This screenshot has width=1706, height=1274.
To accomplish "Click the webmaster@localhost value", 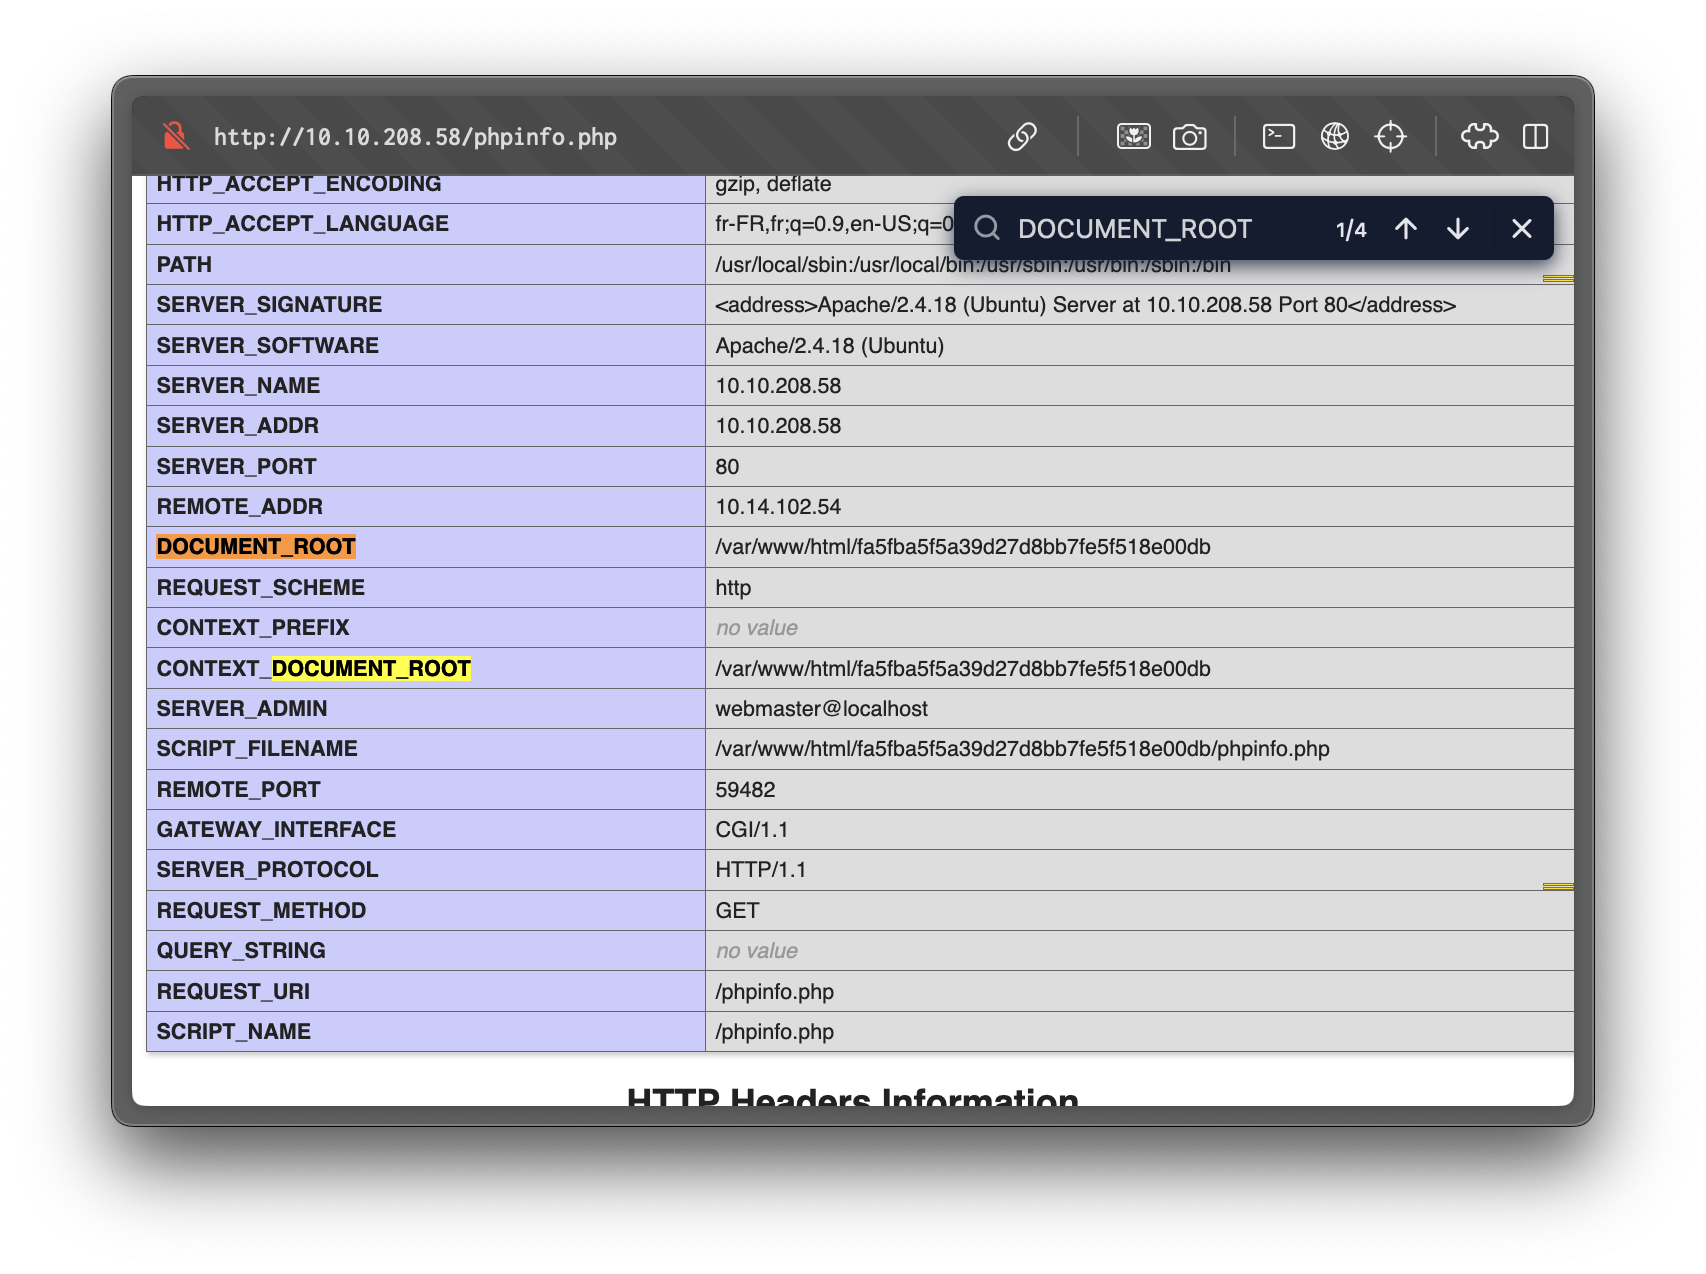I will coord(821,709).
